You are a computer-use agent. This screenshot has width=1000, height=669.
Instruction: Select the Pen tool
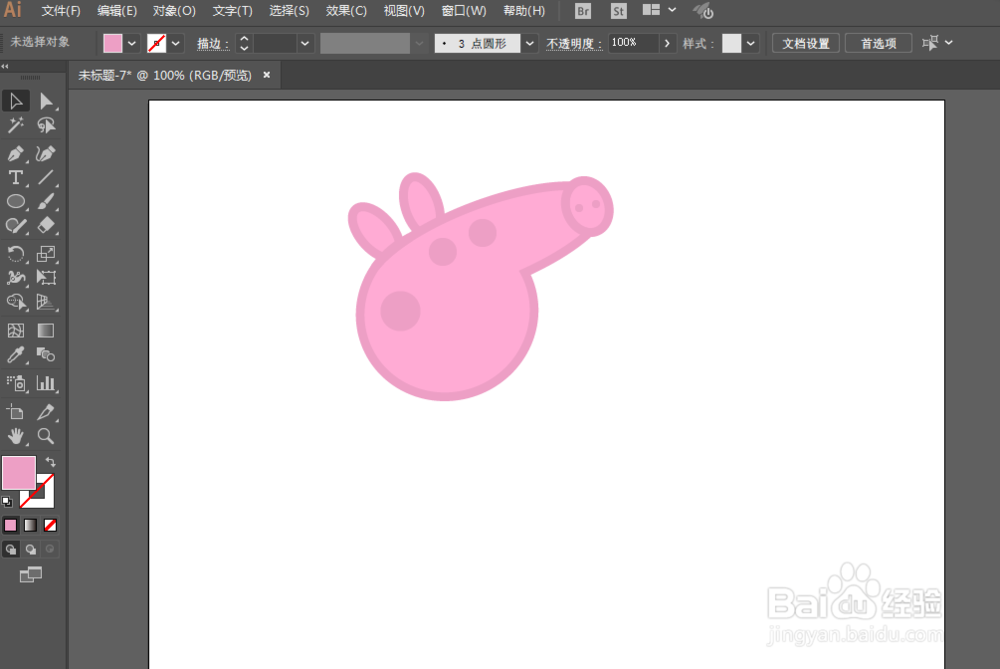[x=15, y=153]
